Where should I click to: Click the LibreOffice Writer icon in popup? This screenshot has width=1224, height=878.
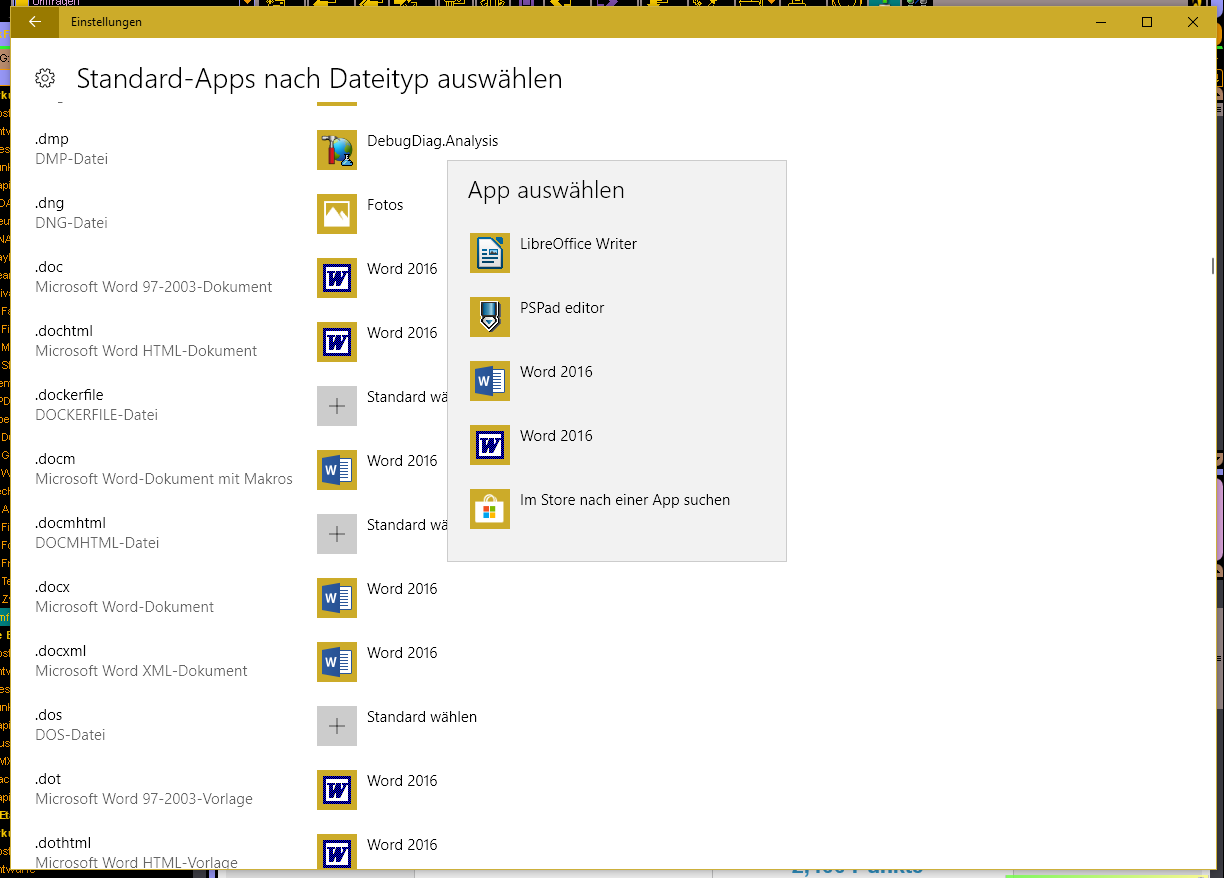pos(490,253)
